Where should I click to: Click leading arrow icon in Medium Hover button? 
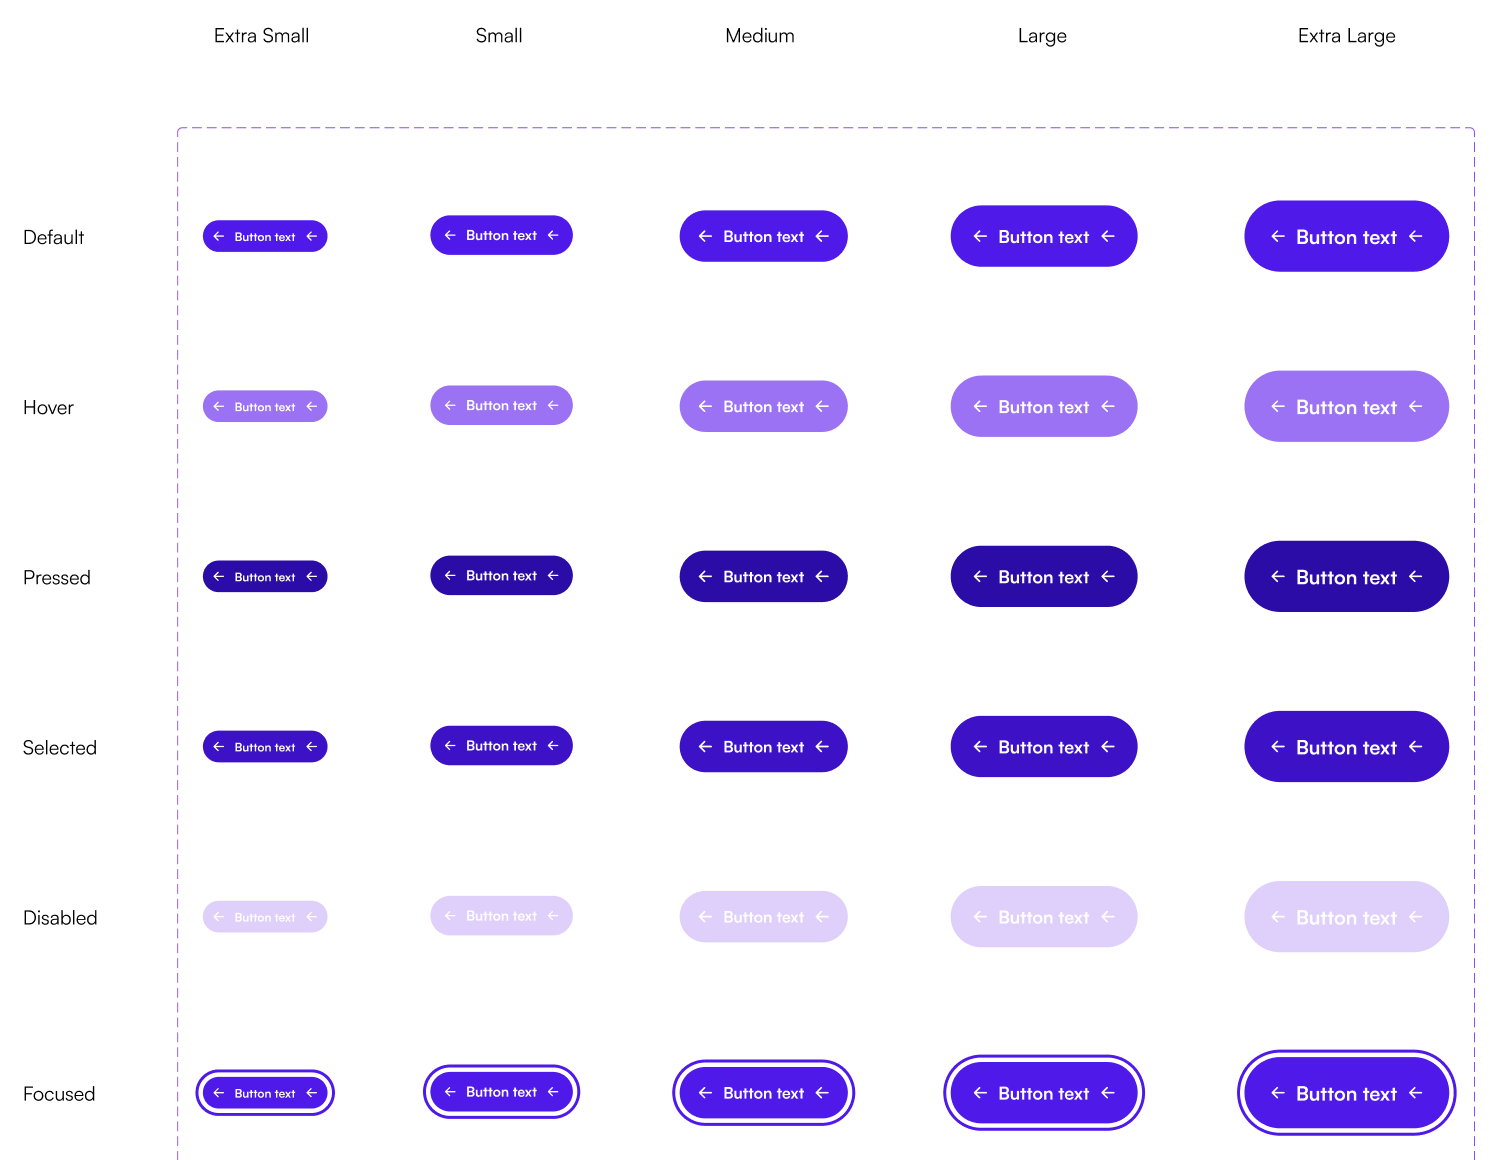coord(705,407)
